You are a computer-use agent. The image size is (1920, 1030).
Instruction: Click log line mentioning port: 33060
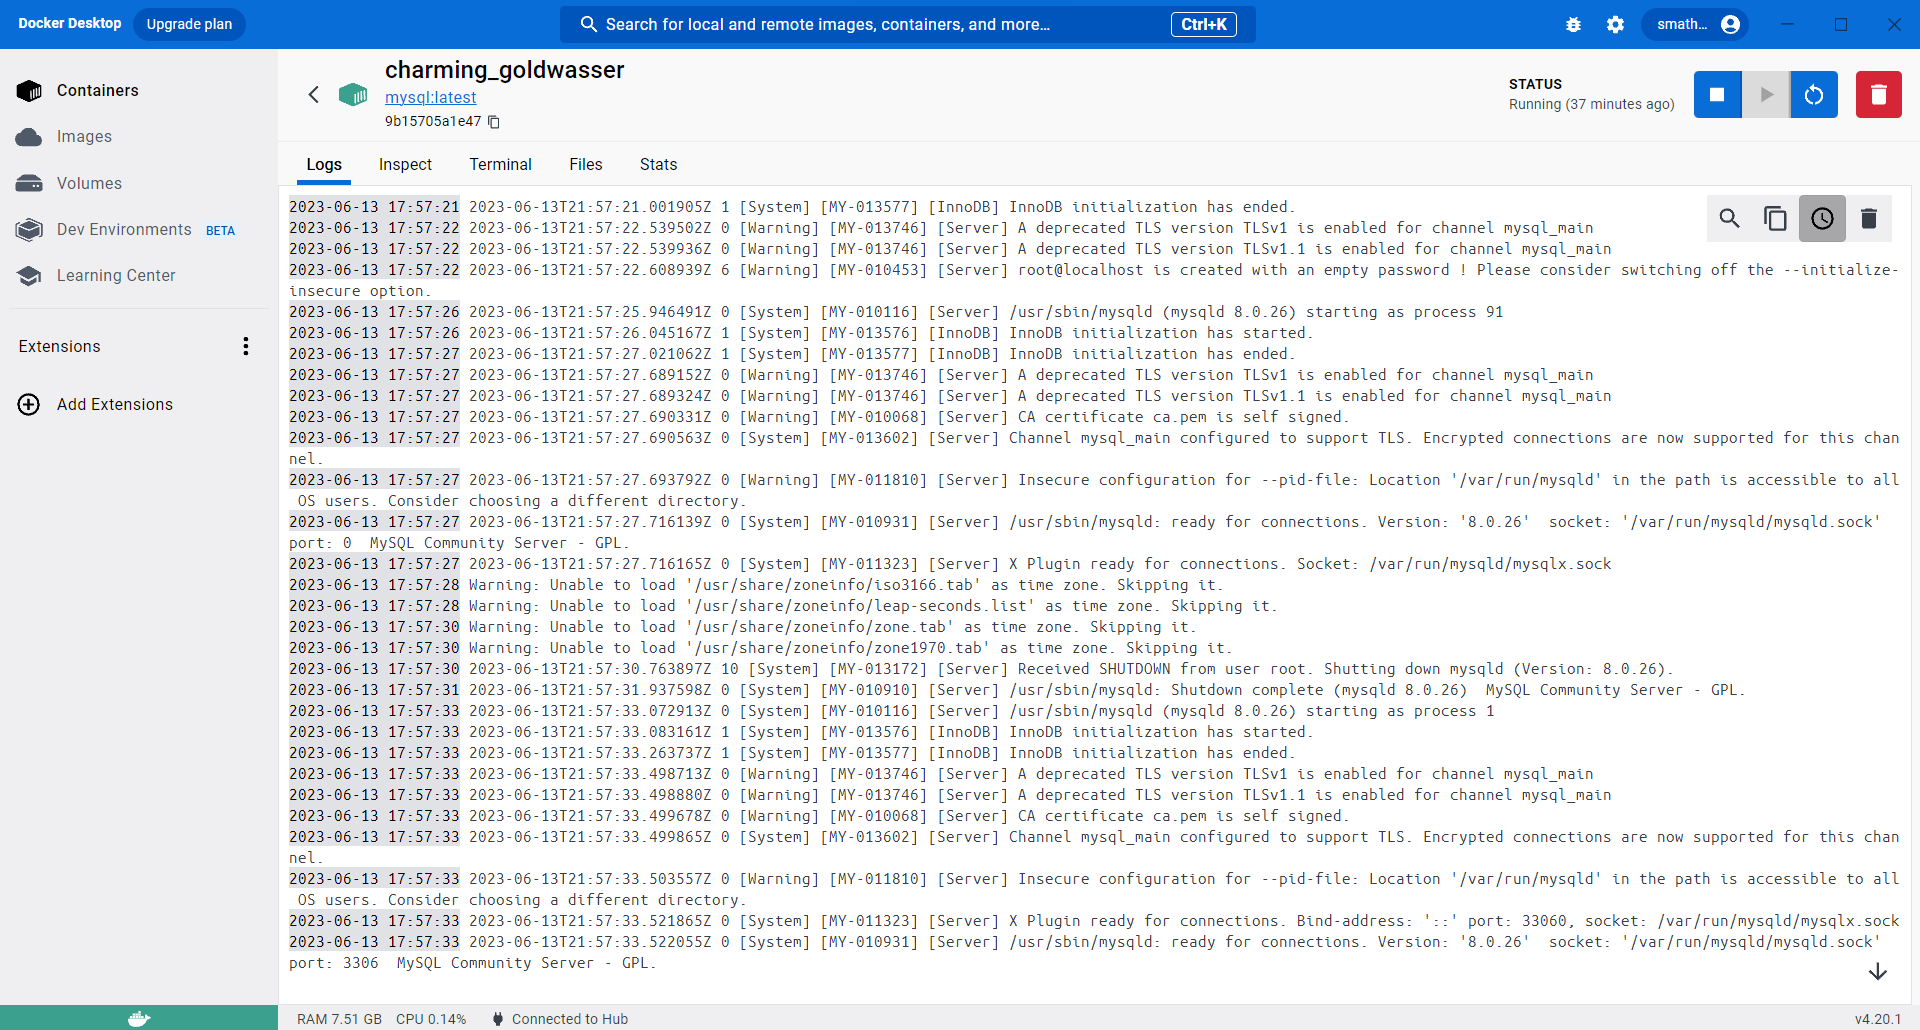point(1093,921)
